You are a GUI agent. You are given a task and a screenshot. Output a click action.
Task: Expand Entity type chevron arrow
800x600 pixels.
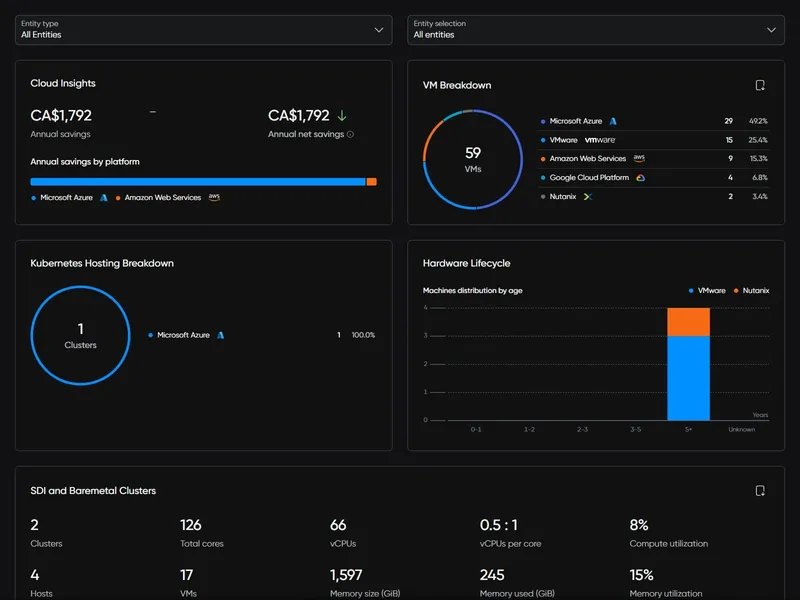pyautogui.click(x=379, y=30)
